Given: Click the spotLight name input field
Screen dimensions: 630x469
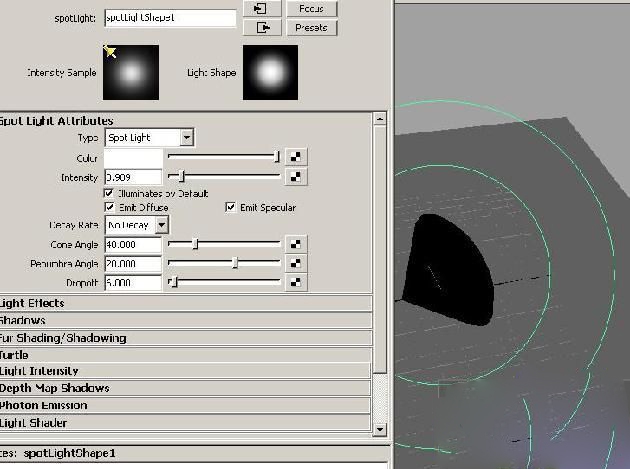Looking at the screenshot, I should (170, 18).
